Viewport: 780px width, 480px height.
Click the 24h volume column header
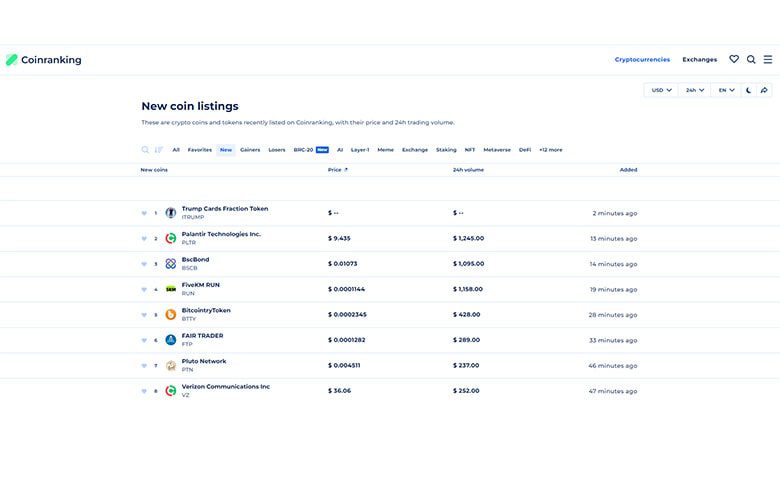pyautogui.click(x=468, y=170)
